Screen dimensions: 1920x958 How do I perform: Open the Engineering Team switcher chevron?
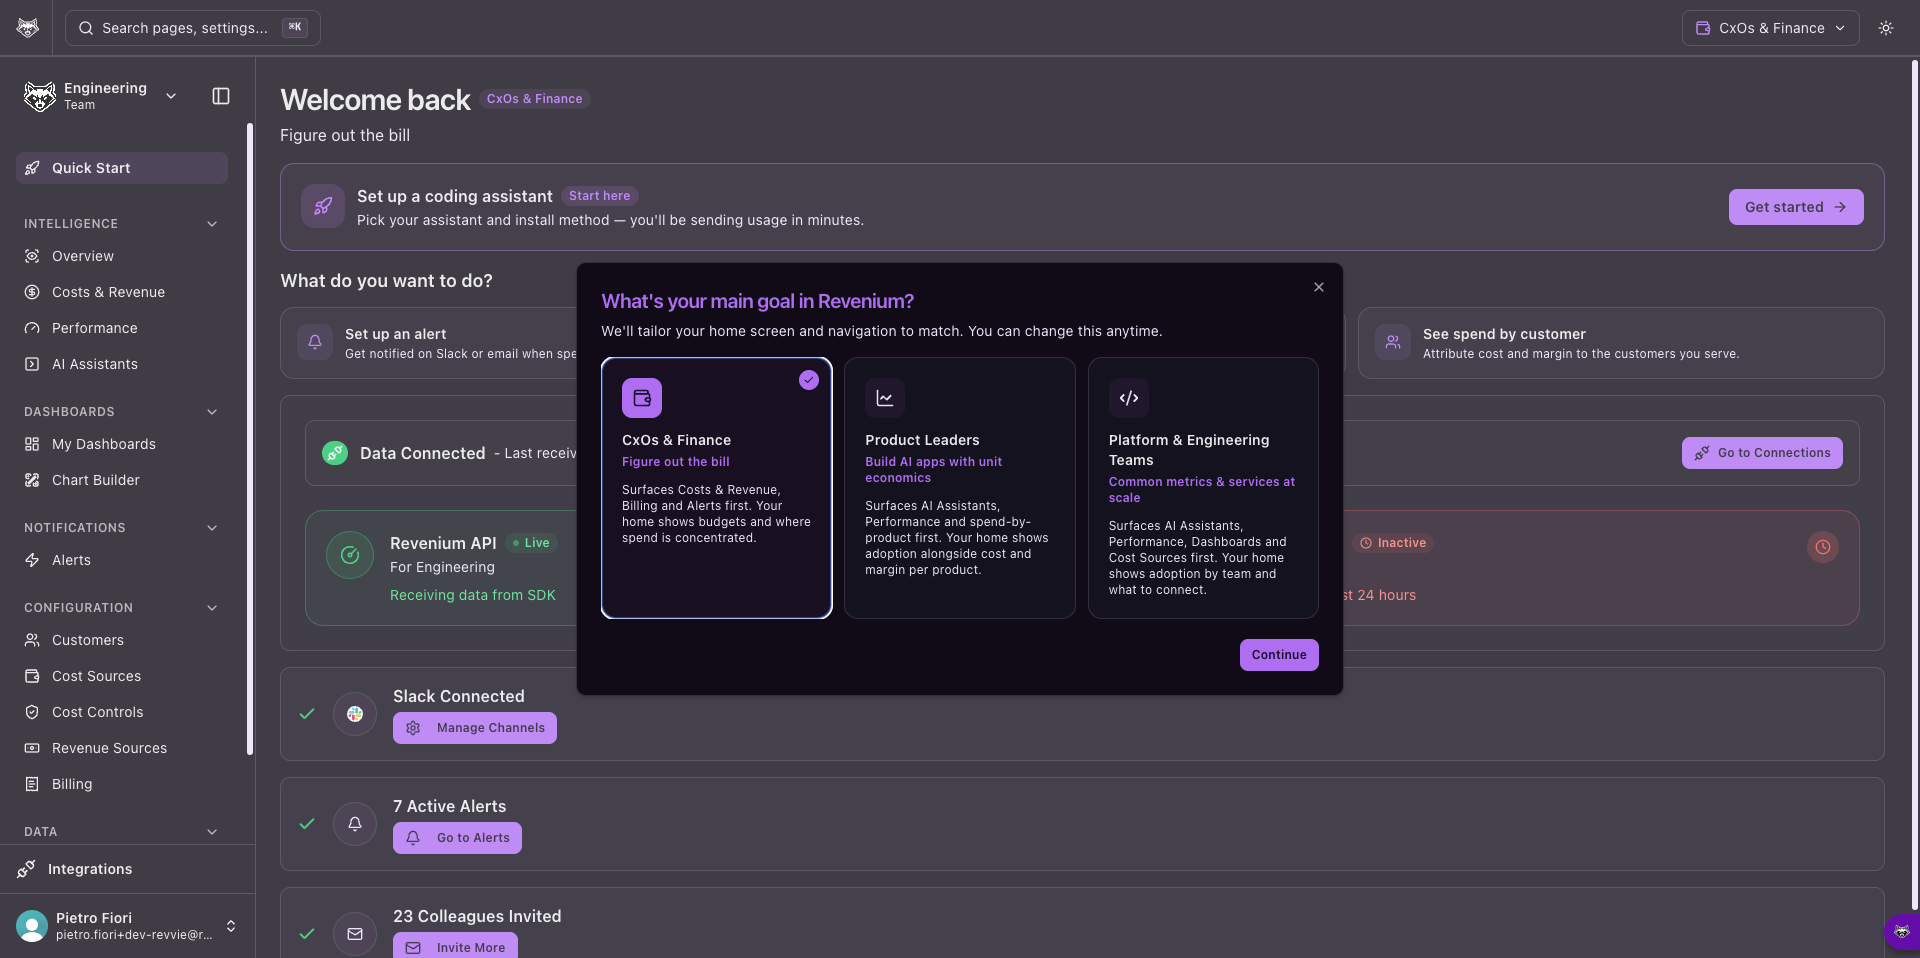pos(171,96)
